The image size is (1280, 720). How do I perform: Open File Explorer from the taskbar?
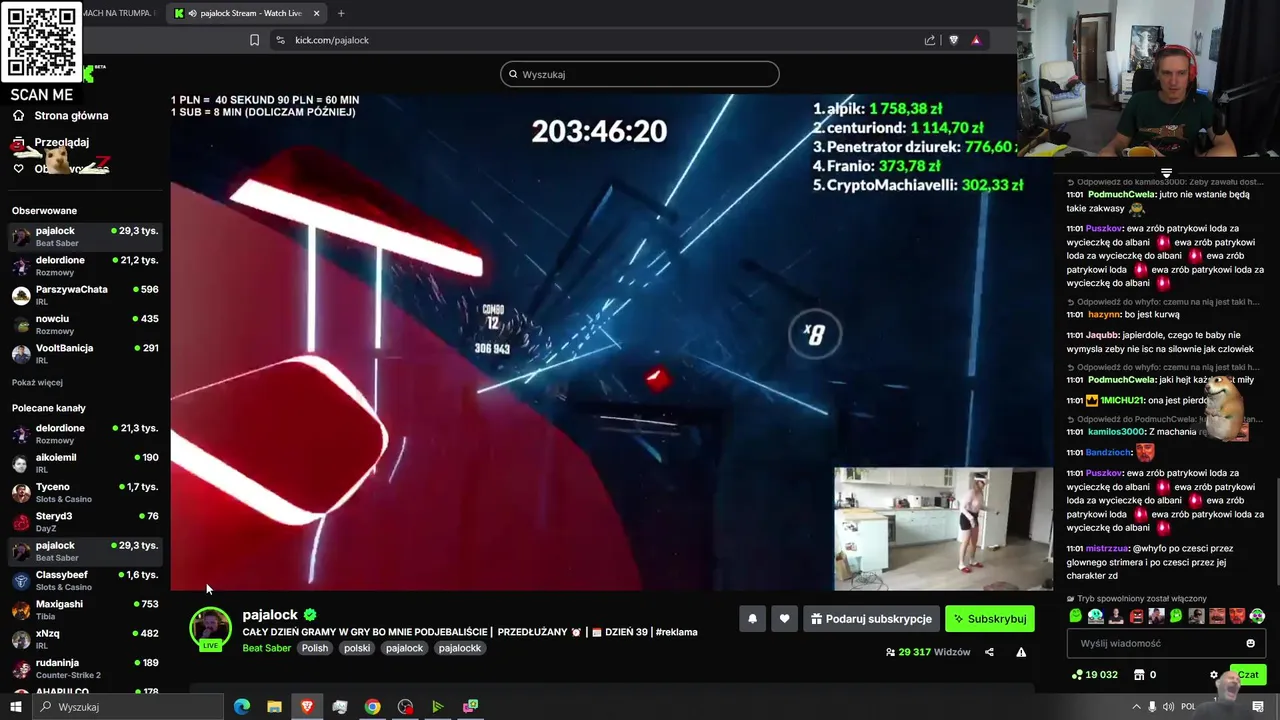(274, 707)
